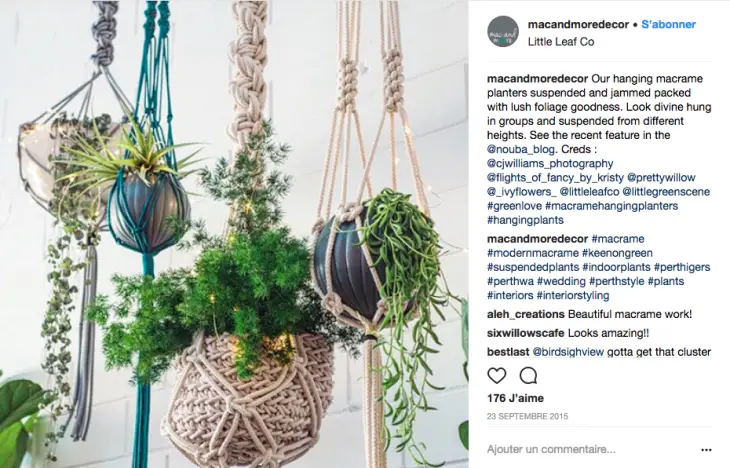Open @flights_of_fancy_by_kristy mention
Image resolution: width=730 pixels, height=468 pixels.
point(555,178)
